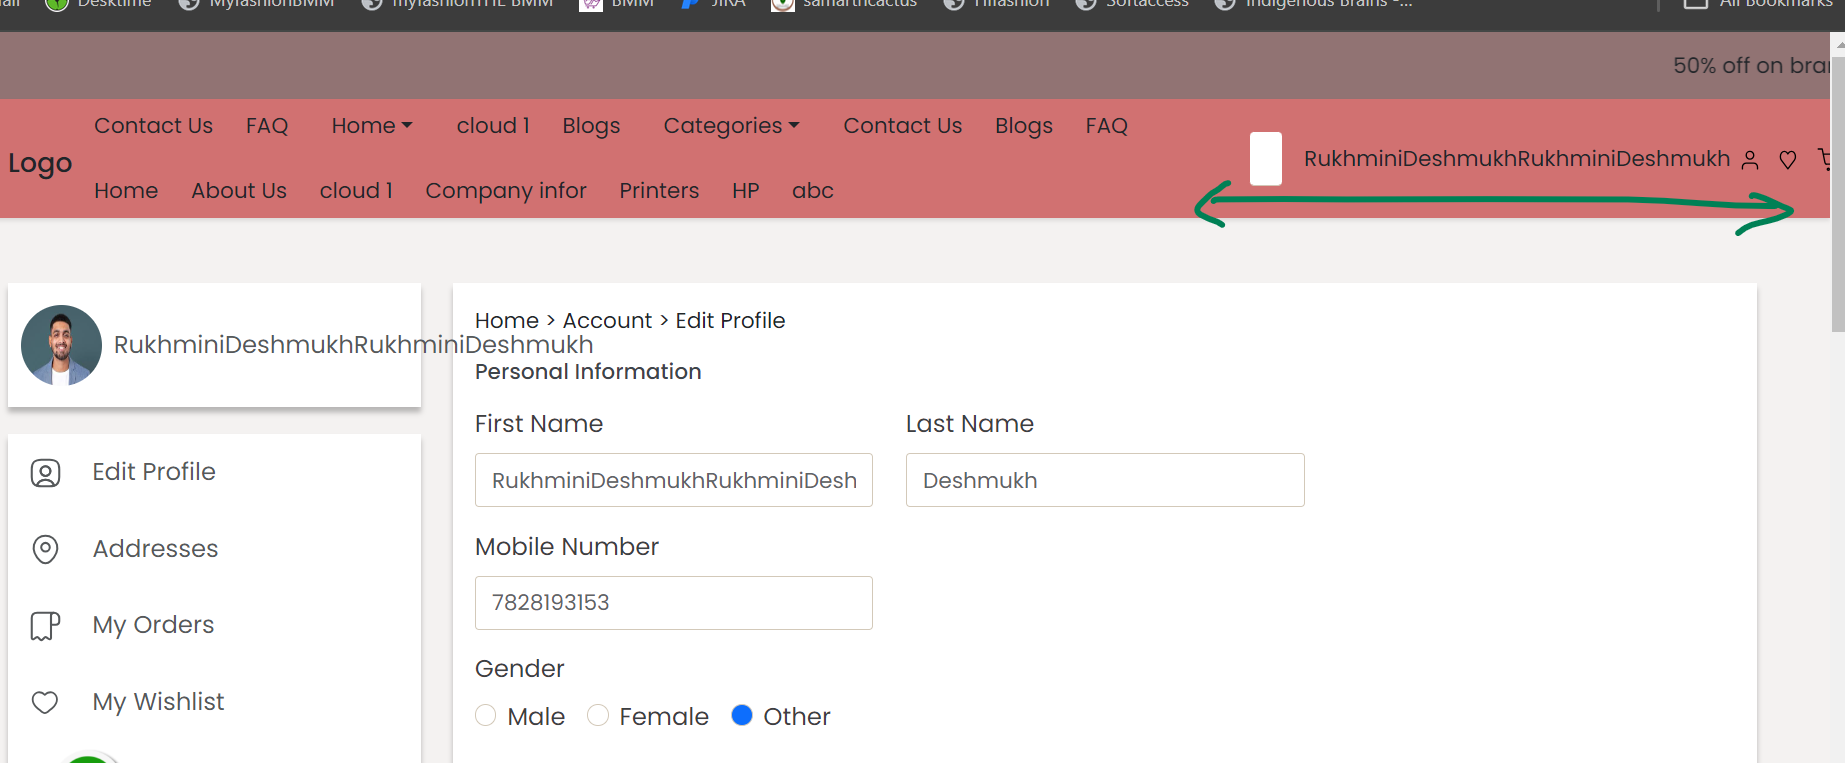Click Edit Profile in the breadcrumb

(730, 321)
